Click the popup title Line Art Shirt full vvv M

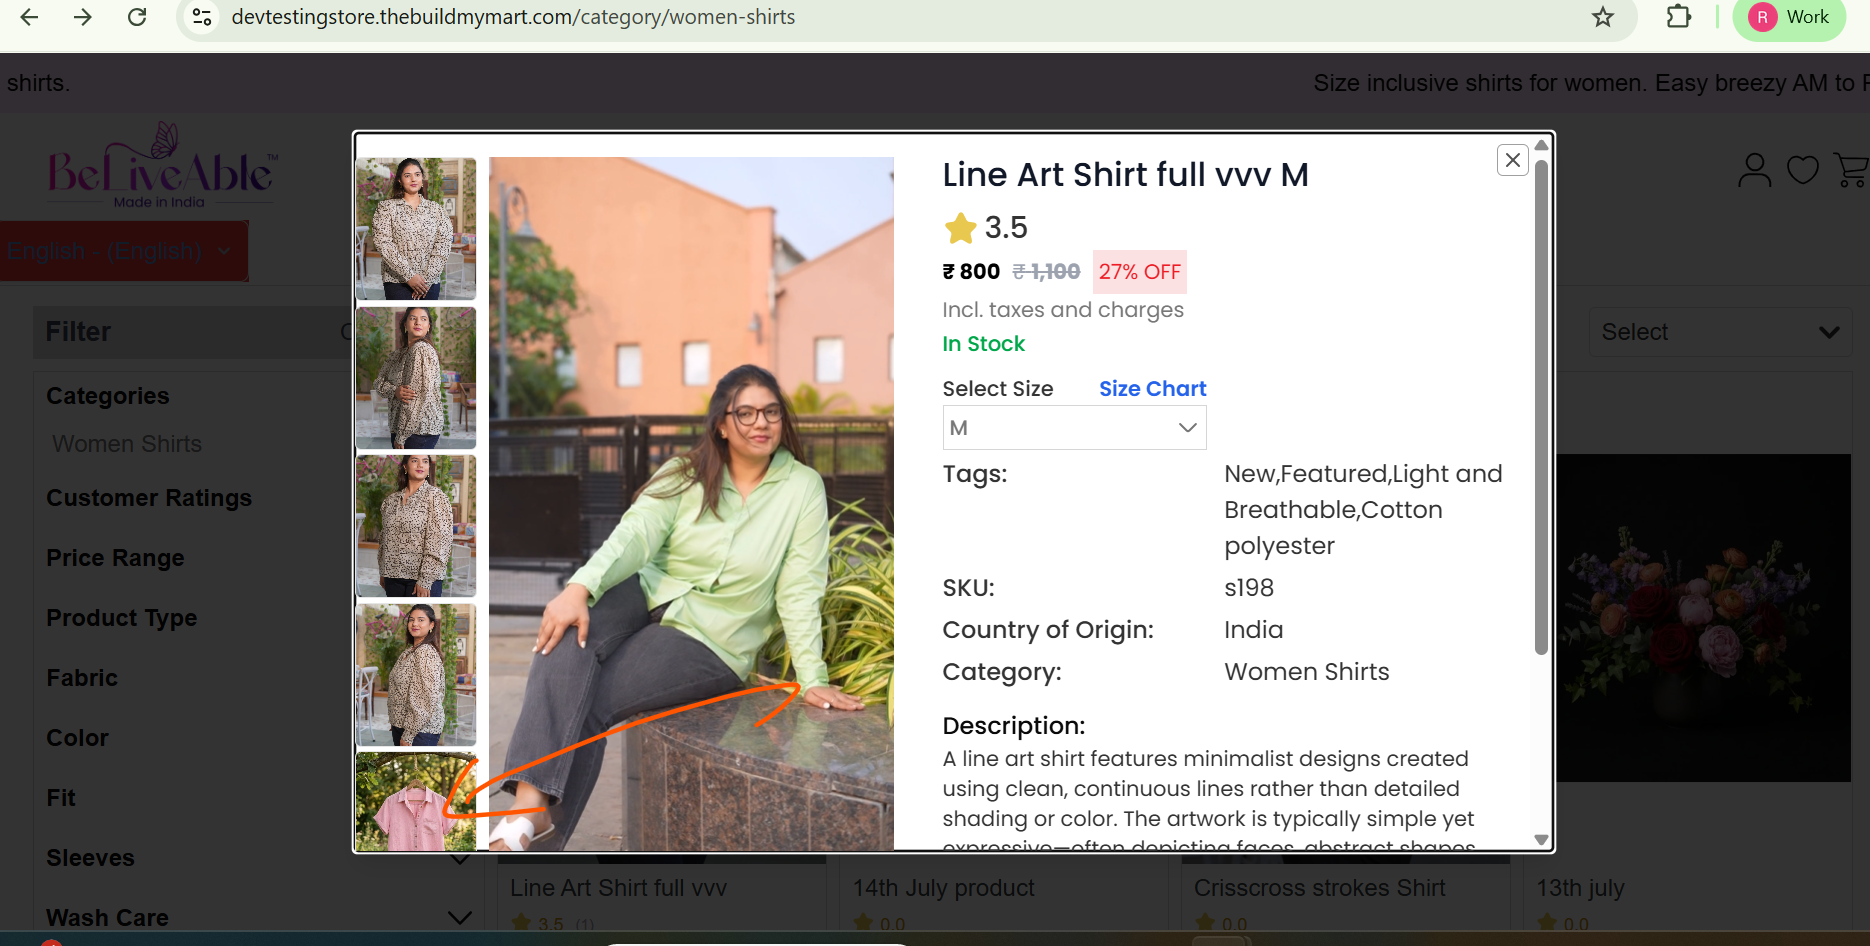[1125, 175]
